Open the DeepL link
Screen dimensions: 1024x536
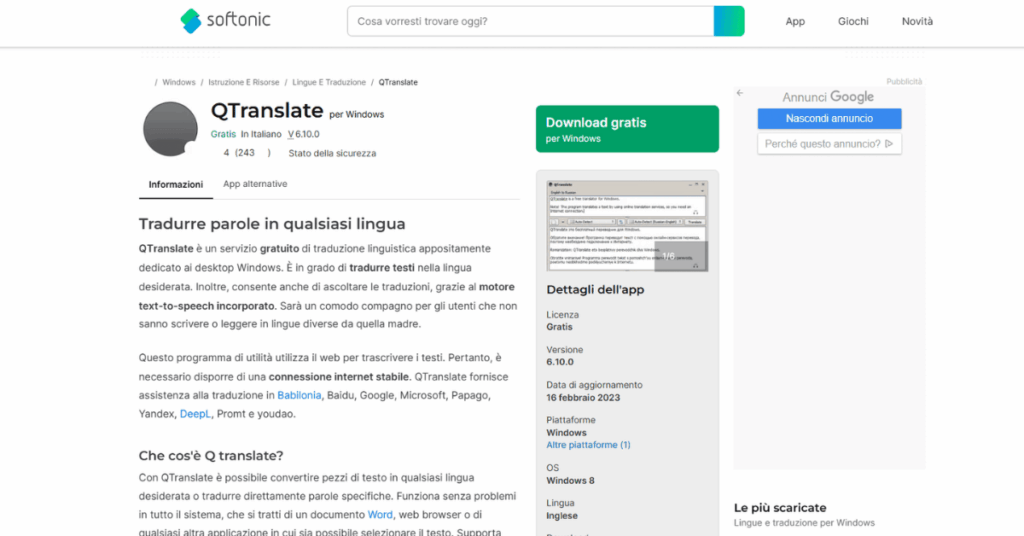(x=195, y=413)
